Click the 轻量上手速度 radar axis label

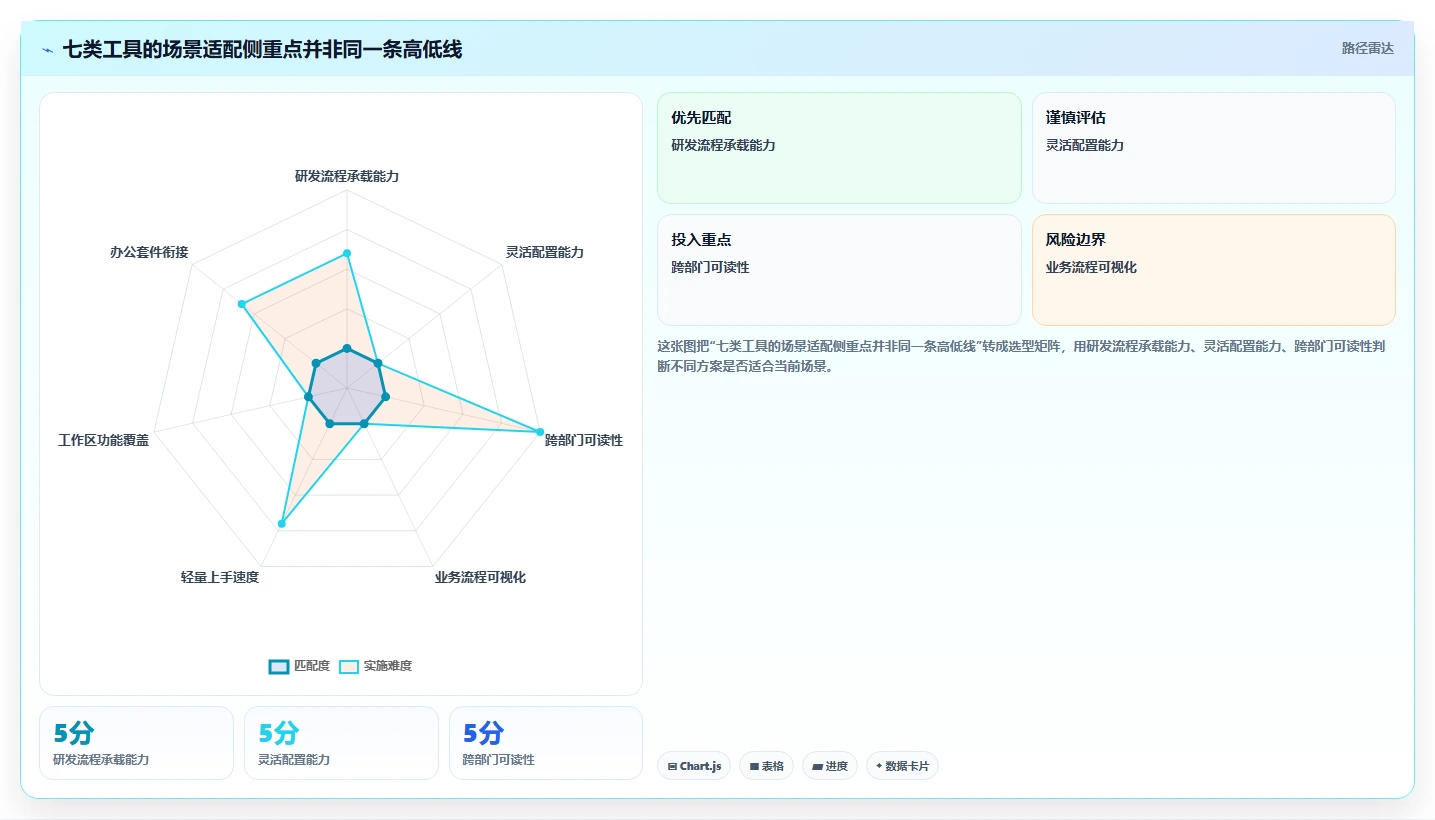pyautogui.click(x=220, y=577)
